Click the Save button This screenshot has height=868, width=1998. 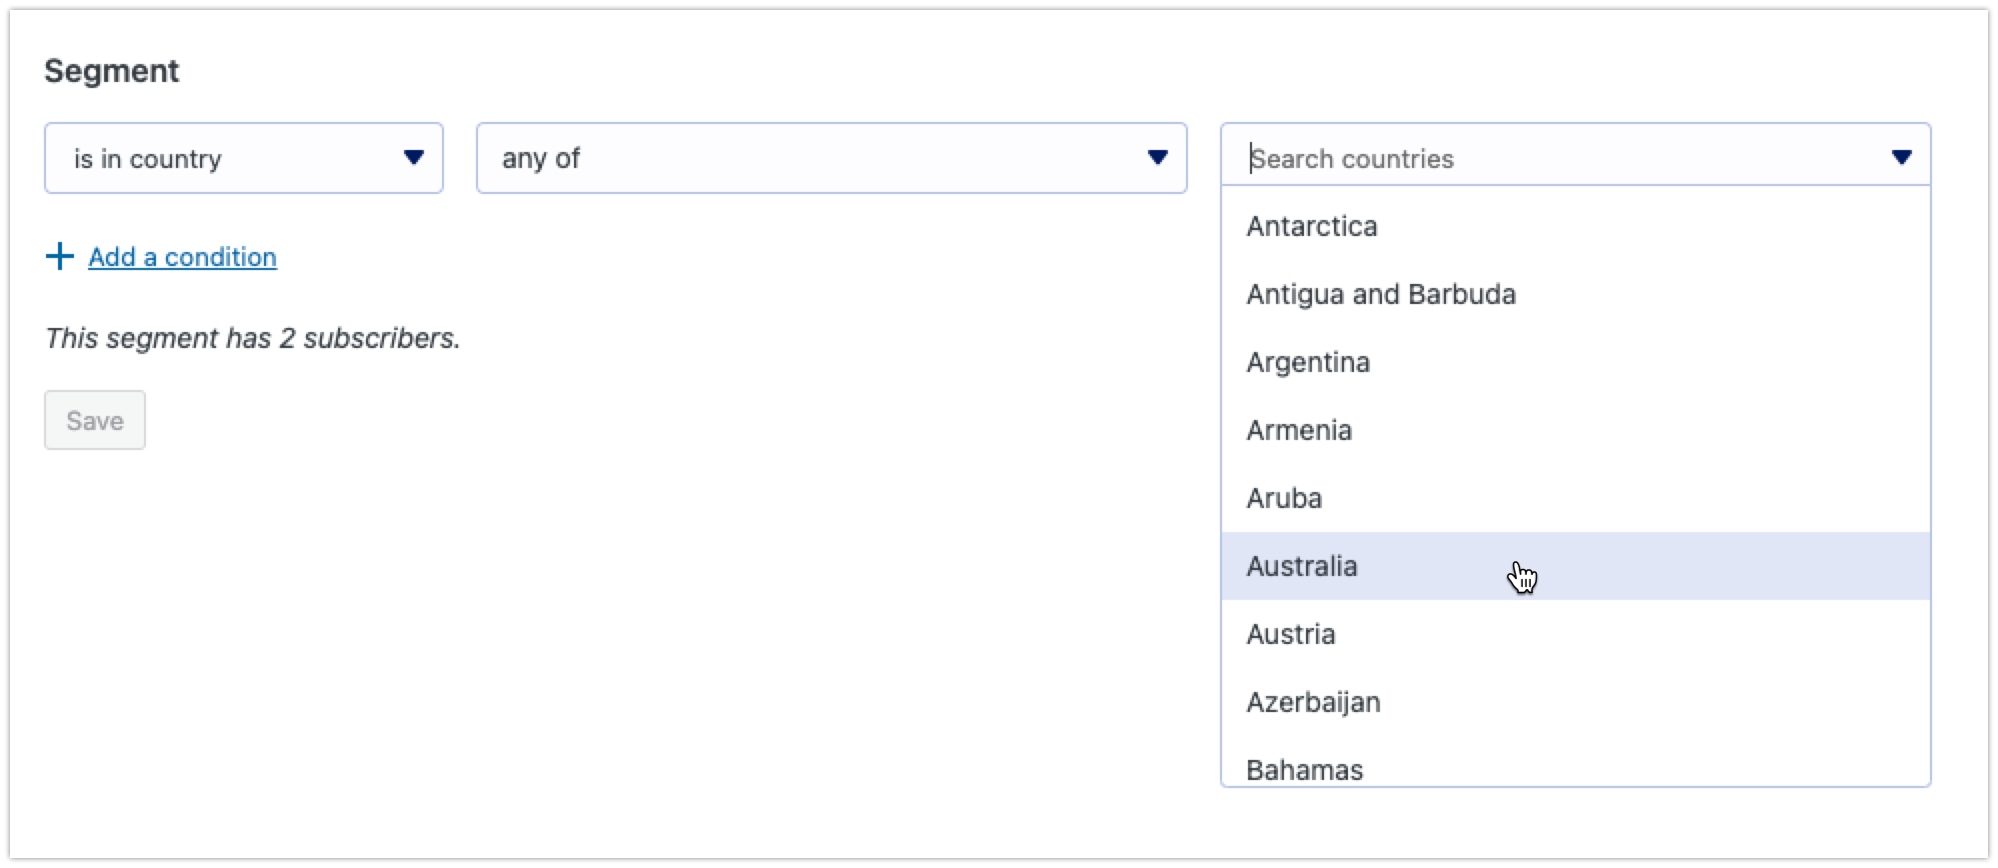tap(95, 420)
